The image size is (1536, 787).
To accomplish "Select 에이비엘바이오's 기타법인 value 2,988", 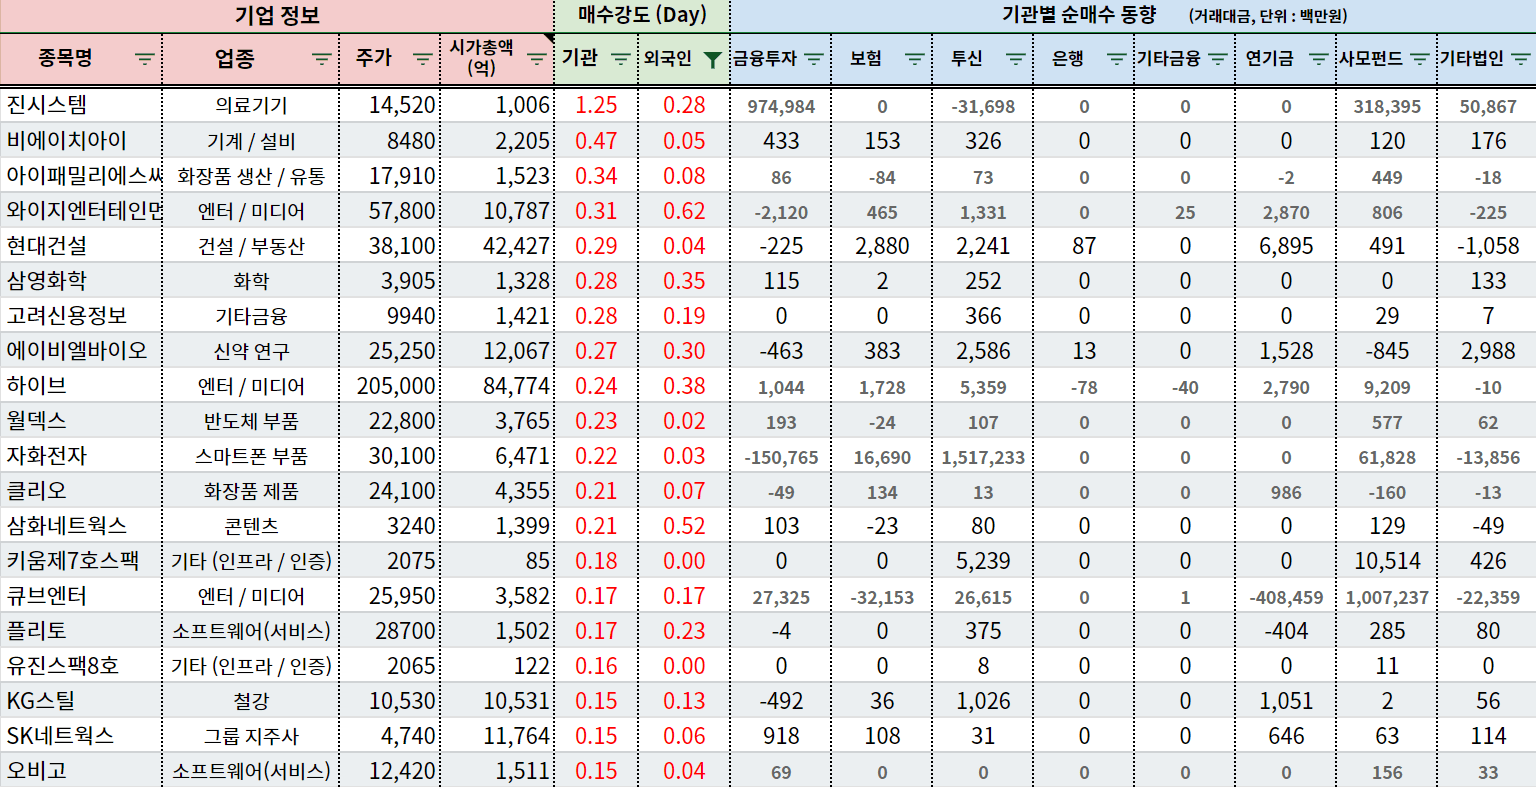I will (1488, 350).
